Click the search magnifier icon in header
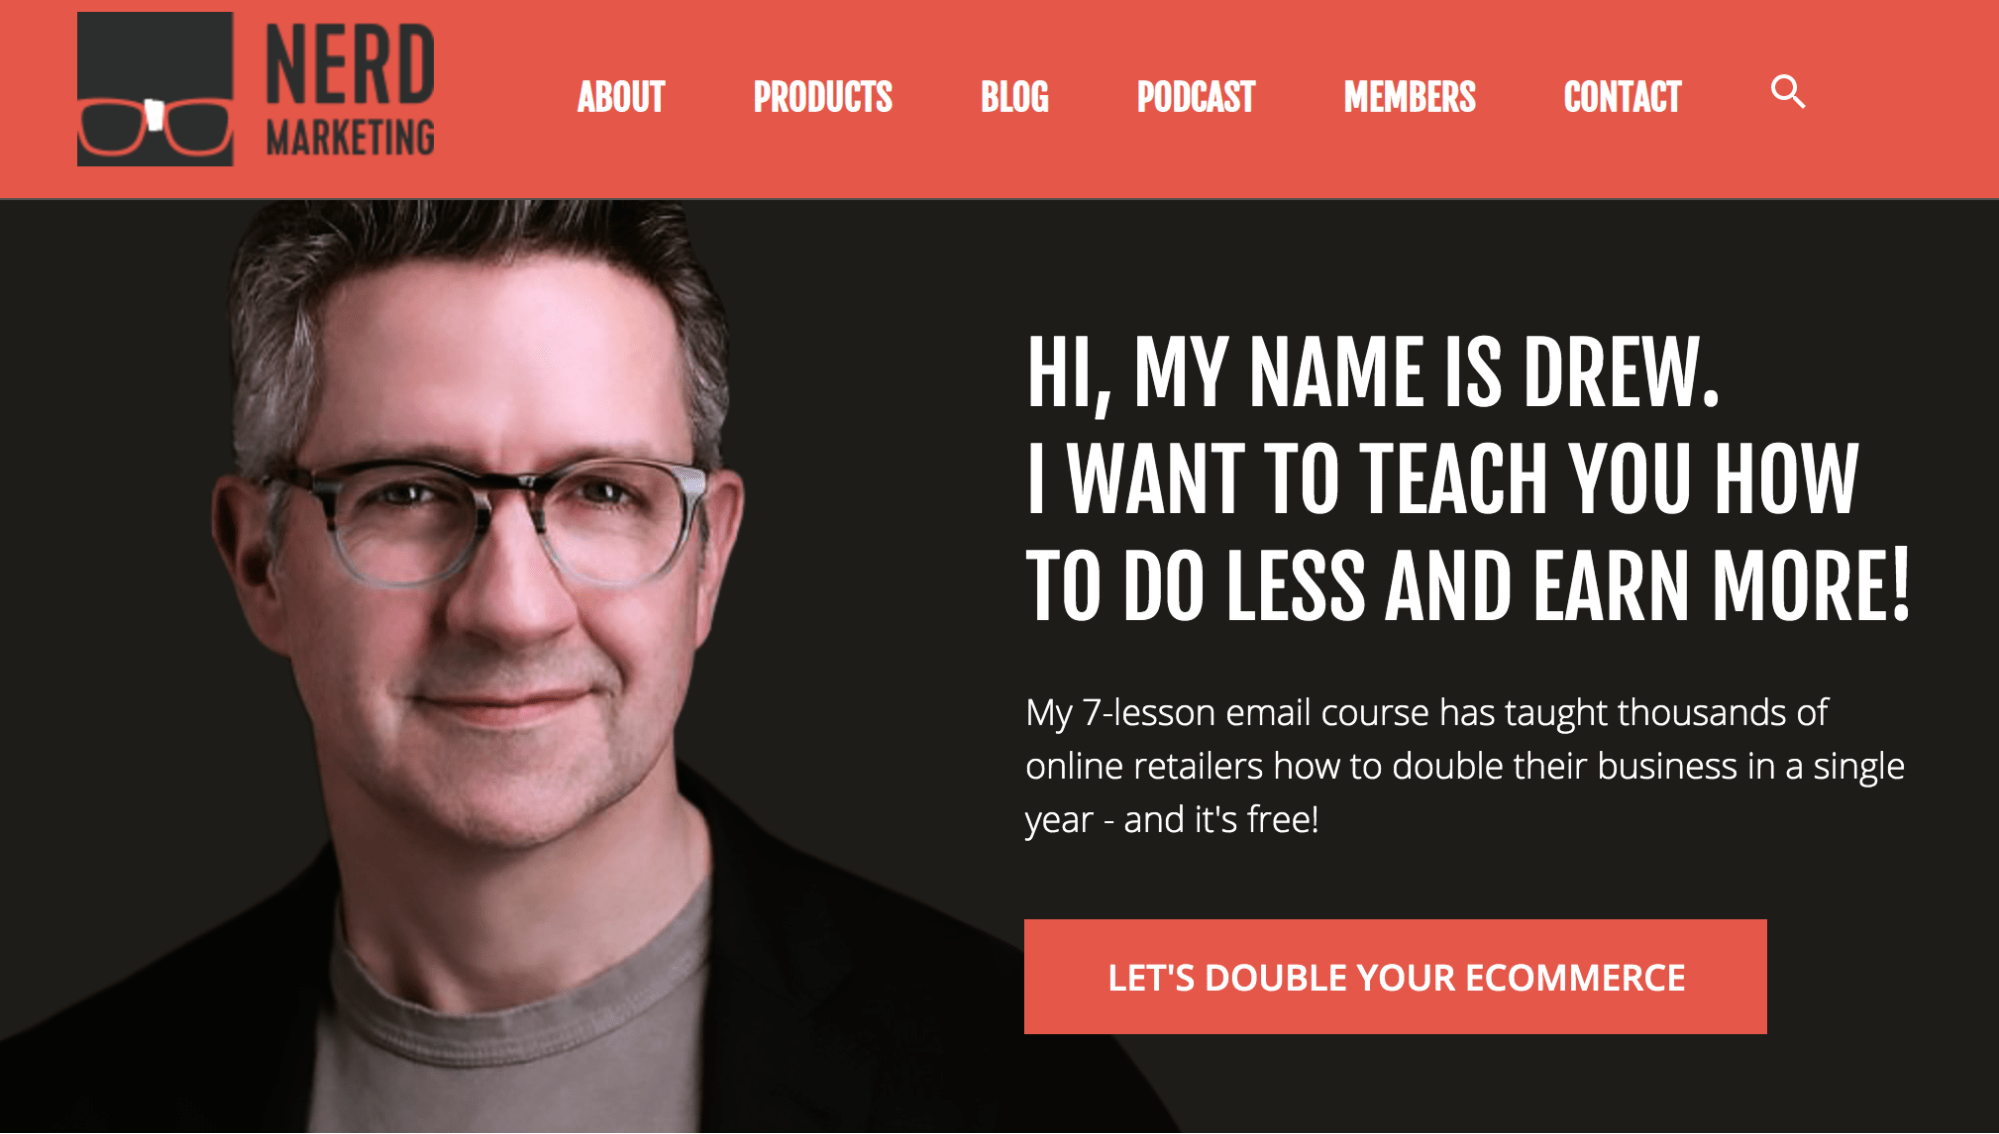Image resolution: width=1999 pixels, height=1134 pixels. click(1788, 92)
